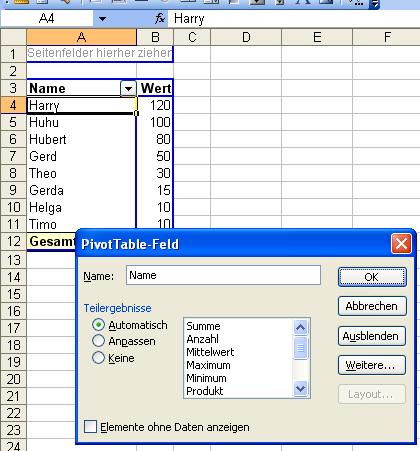Click the Abbrechen button
The width and height of the screenshot is (420, 451).
pyautogui.click(x=372, y=306)
